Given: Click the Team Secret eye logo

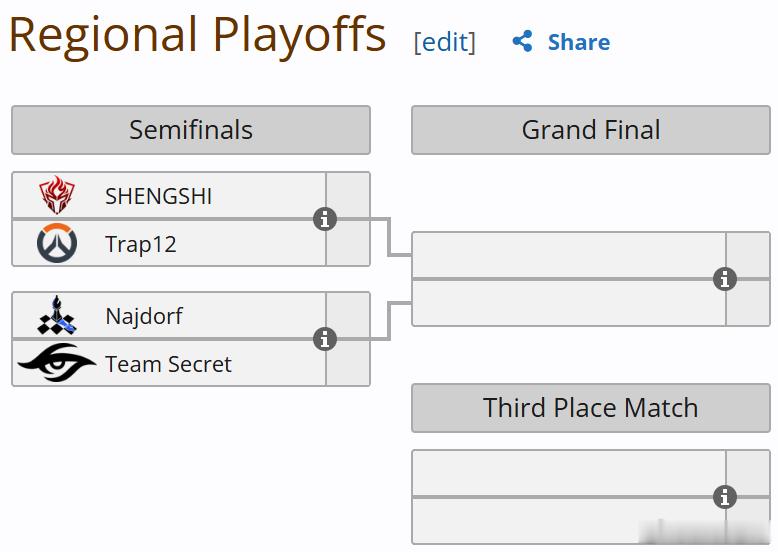Looking at the screenshot, I should pyautogui.click(x=56, y=363).
